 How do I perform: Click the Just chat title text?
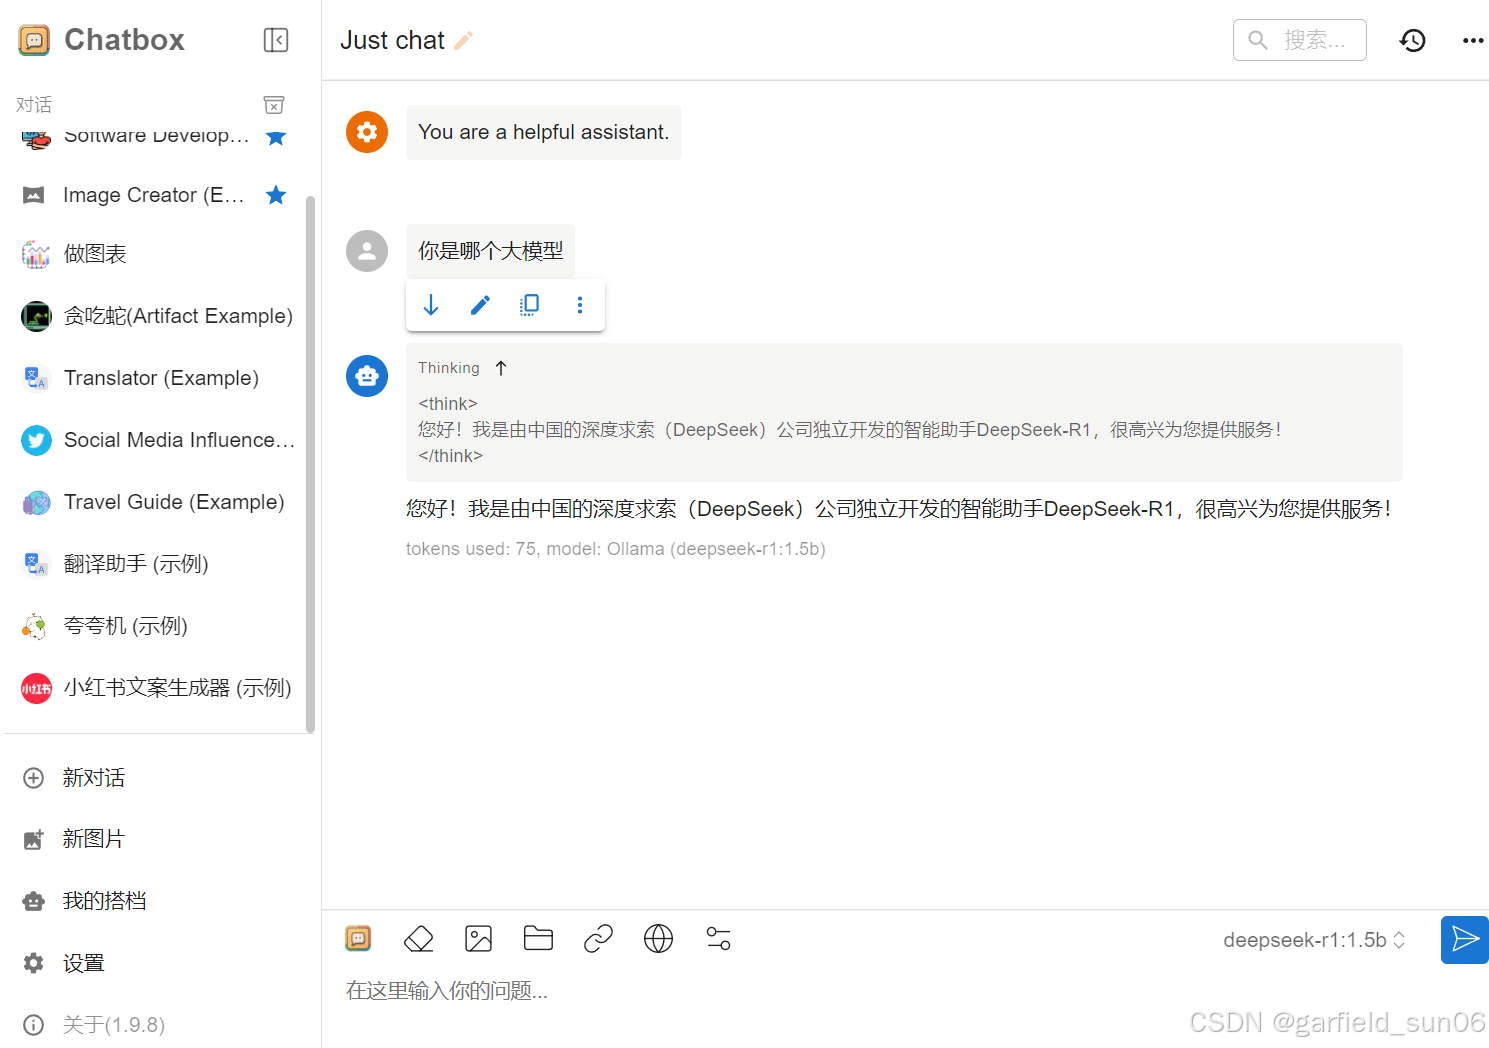(x=392, y=40)
